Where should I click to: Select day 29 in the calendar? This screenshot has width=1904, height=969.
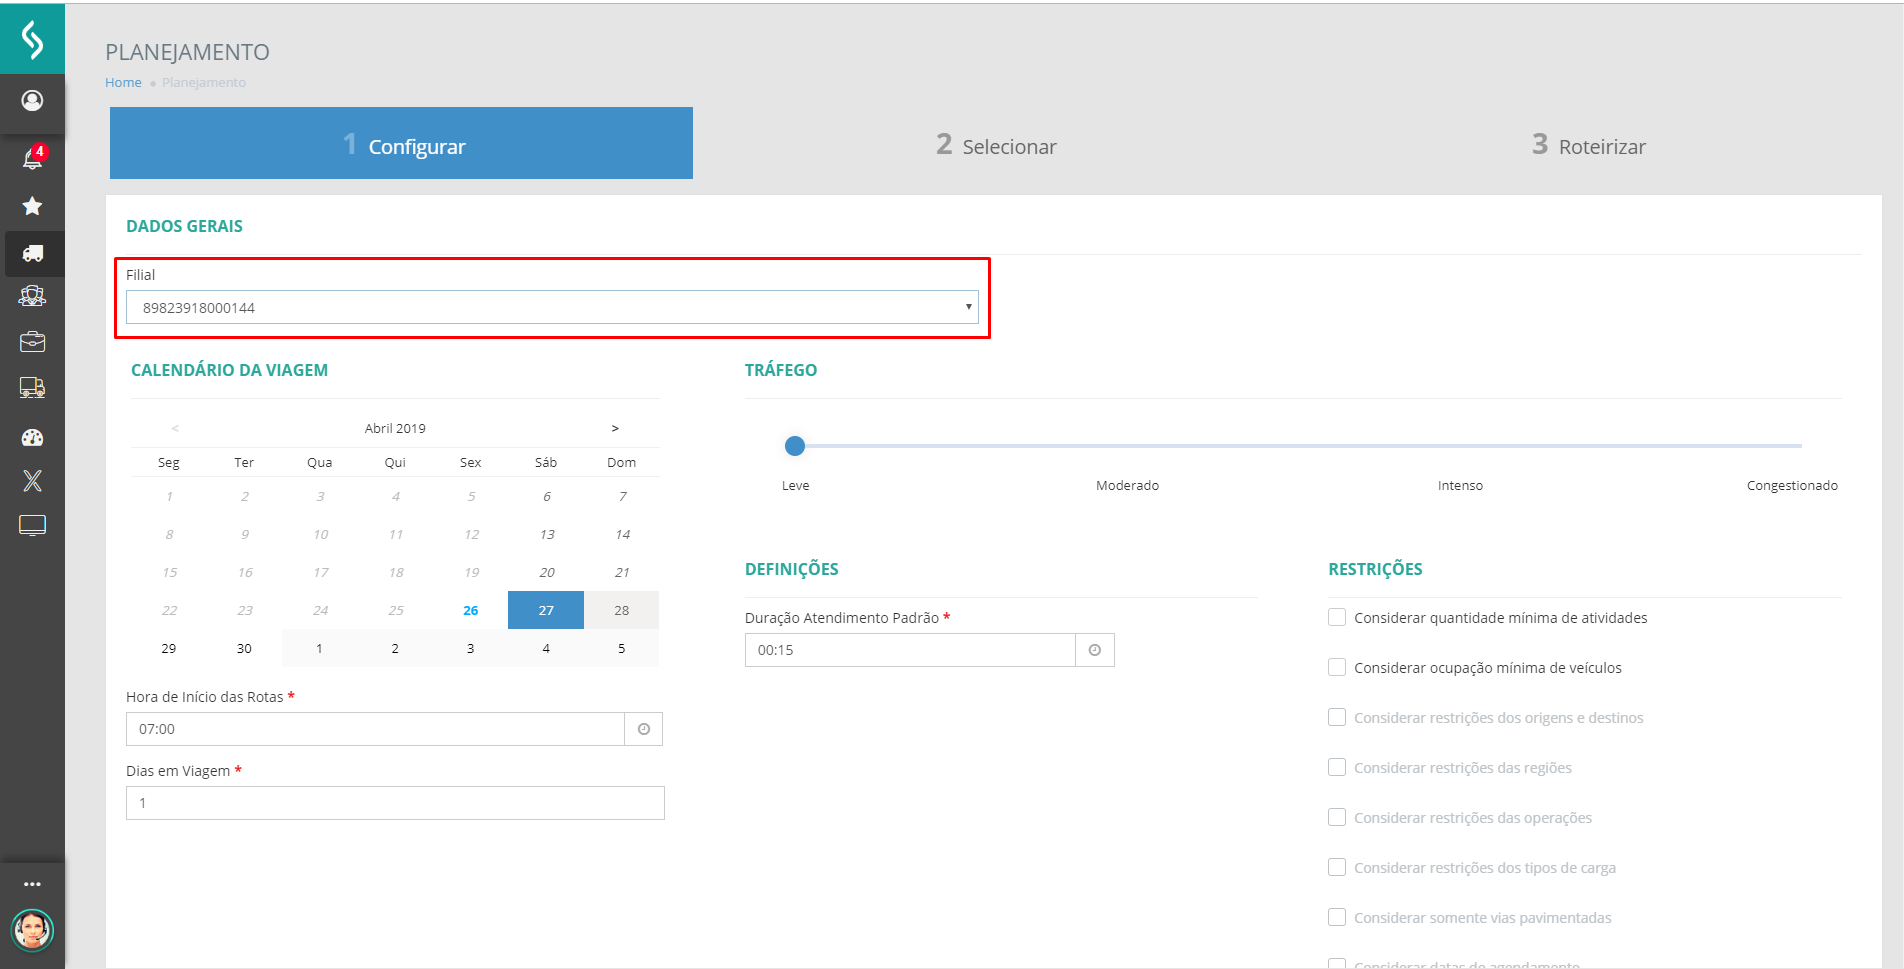(169, 648)
